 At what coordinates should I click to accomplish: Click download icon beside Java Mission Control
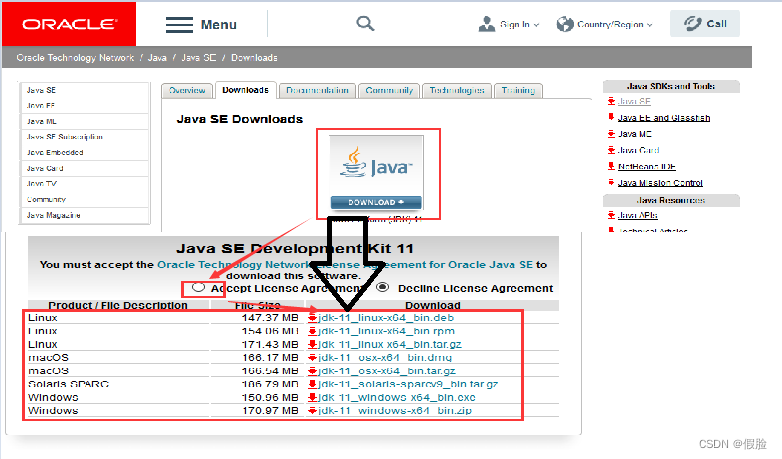[611, 183]
